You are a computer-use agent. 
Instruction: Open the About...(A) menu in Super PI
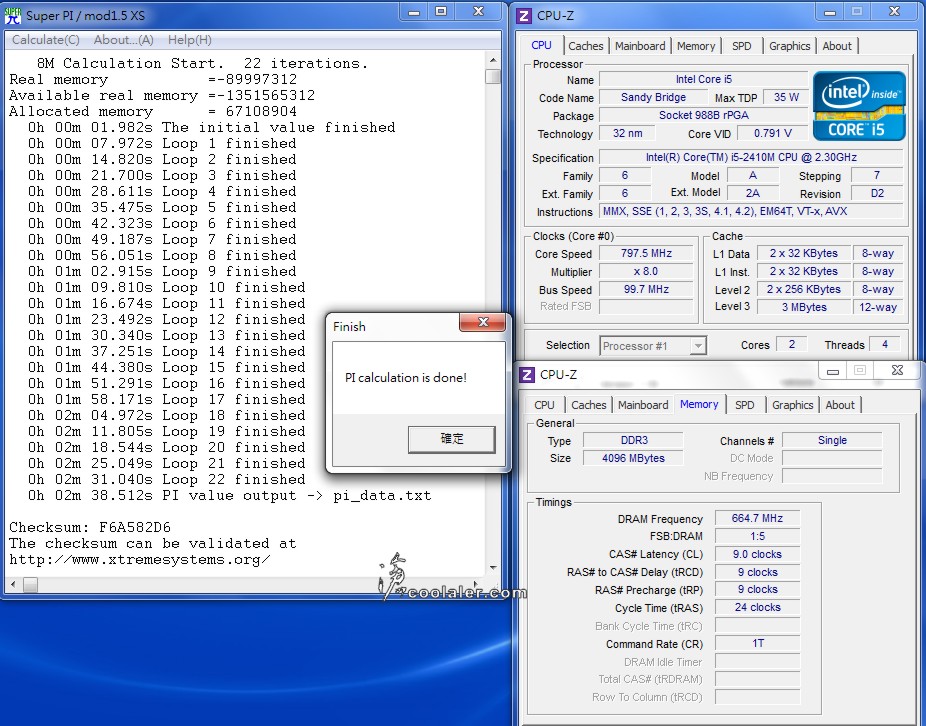click(123, 40)
